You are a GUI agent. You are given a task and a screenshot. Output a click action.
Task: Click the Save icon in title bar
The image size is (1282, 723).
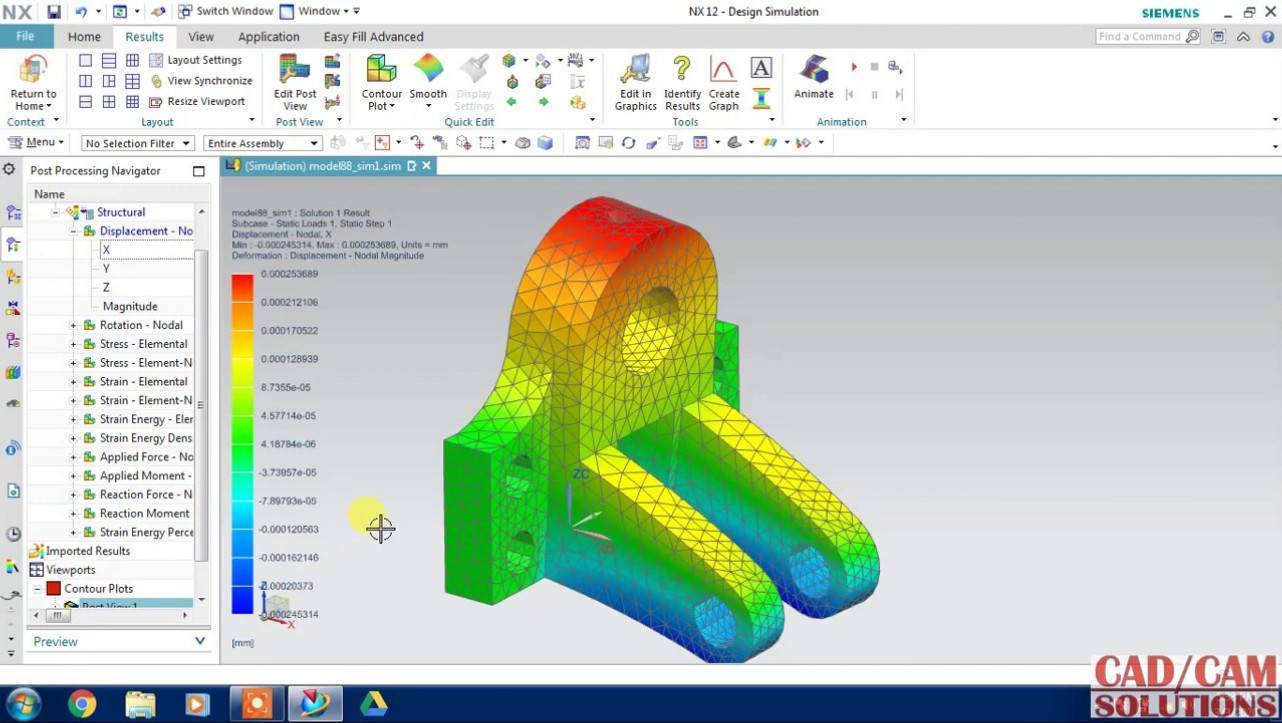(x=54, y=12)
